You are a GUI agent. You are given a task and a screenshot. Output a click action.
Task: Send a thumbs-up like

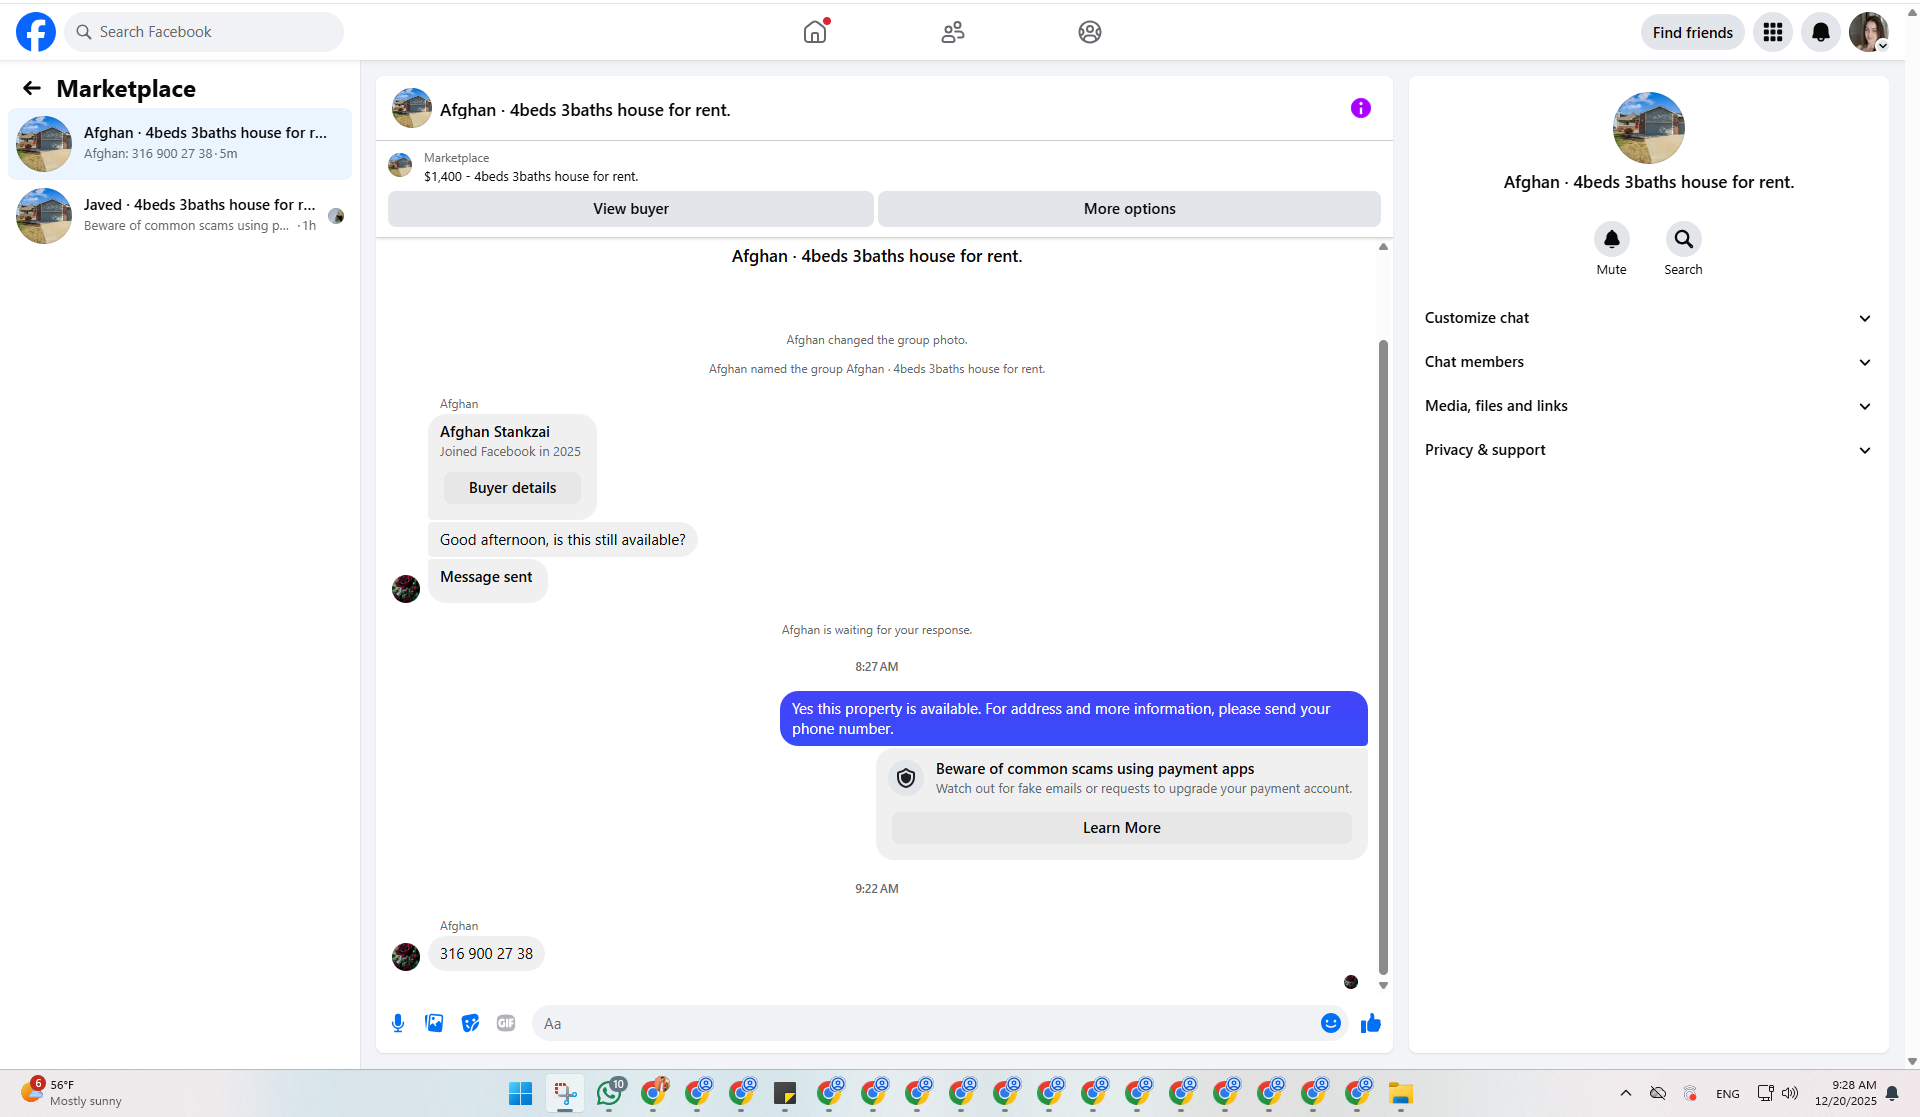[1371, 1023]
